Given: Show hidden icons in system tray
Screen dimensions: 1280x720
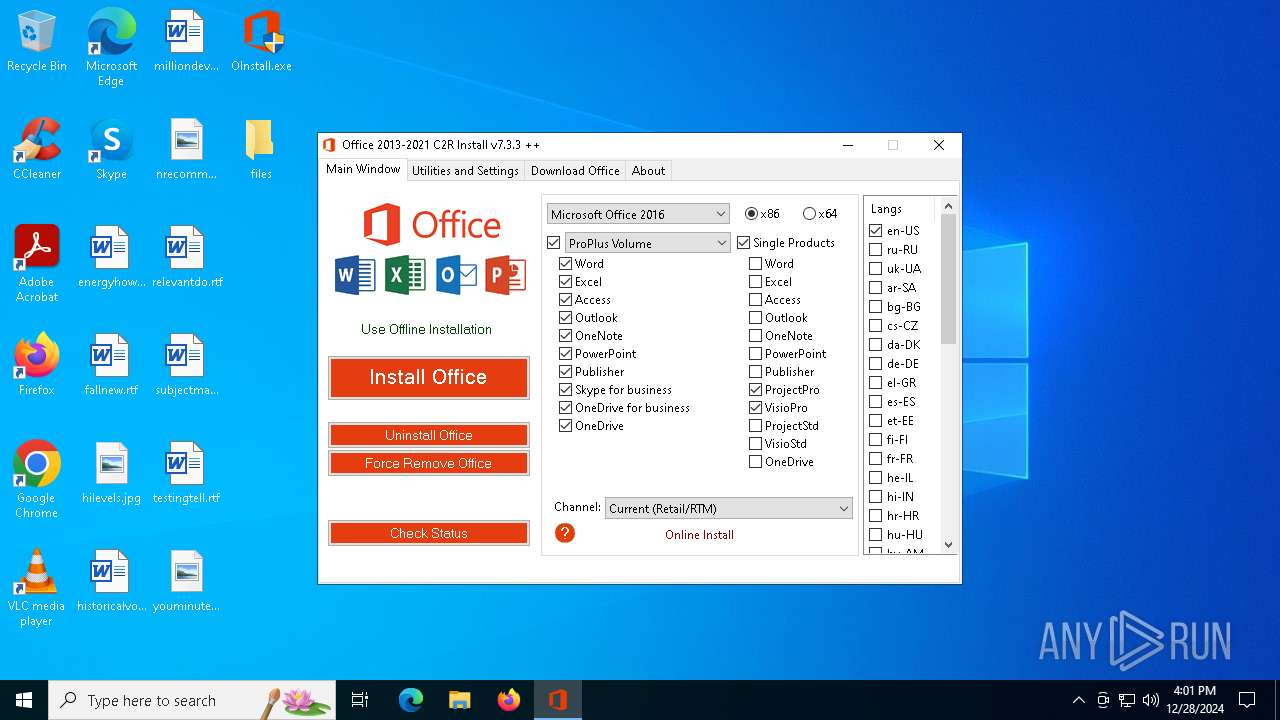Looking at the screenshot, I should 1078,700.
